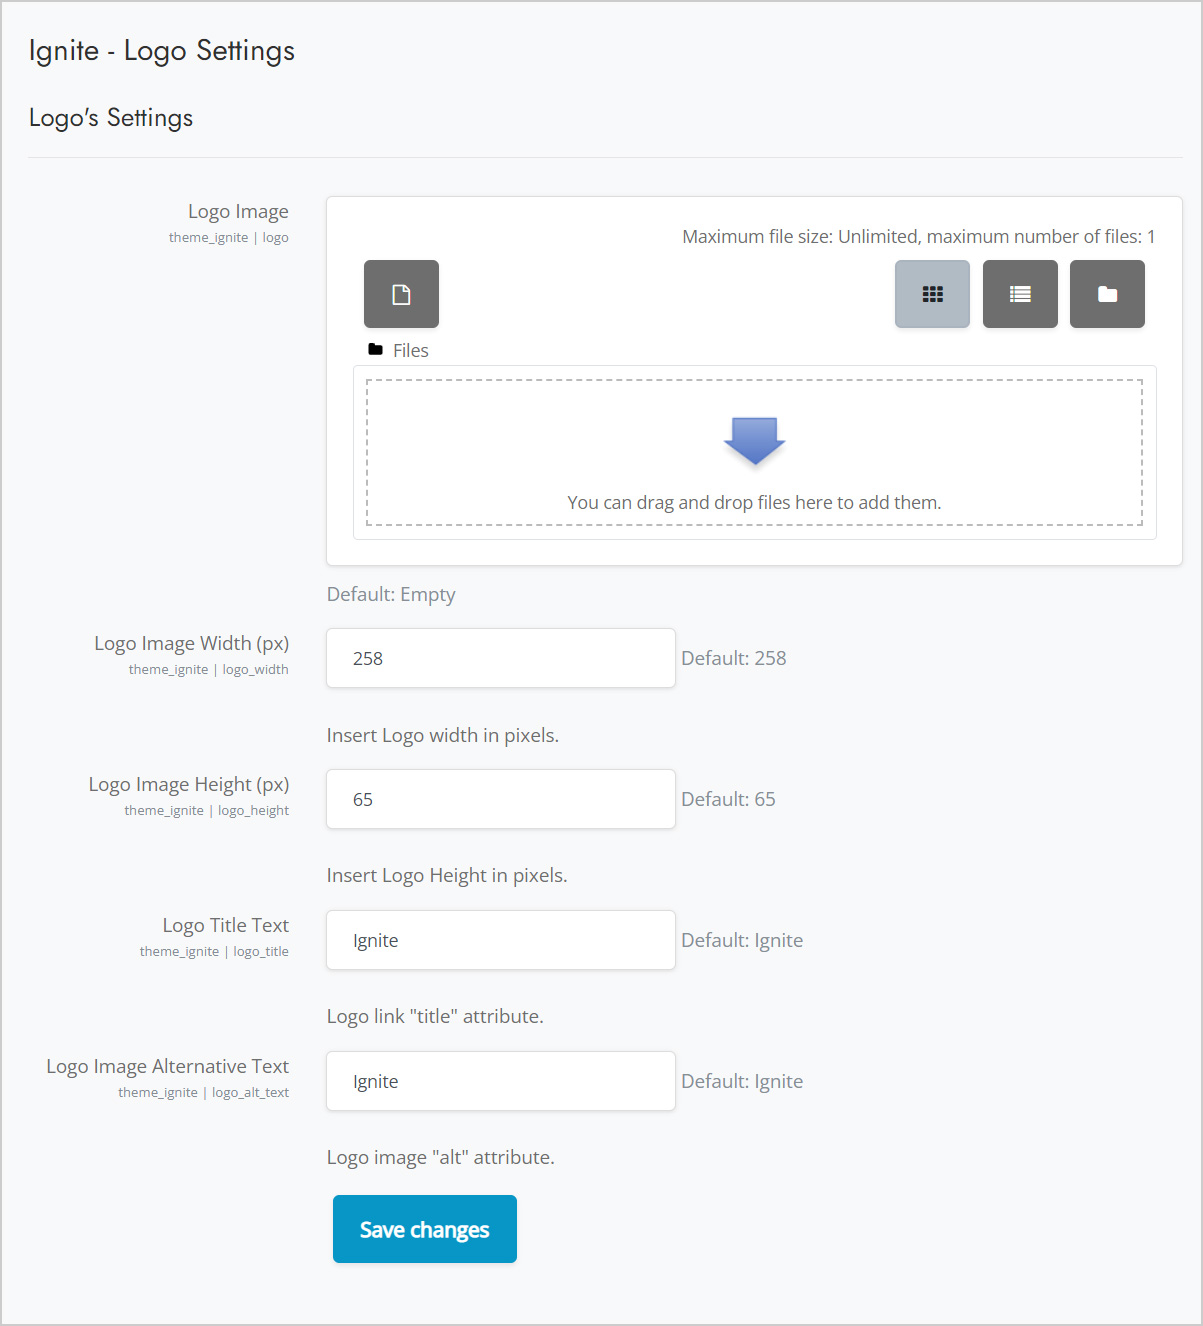
Task: Click 'Insert Logo Height in pixels.' description
Action: [x=447, y=875]
